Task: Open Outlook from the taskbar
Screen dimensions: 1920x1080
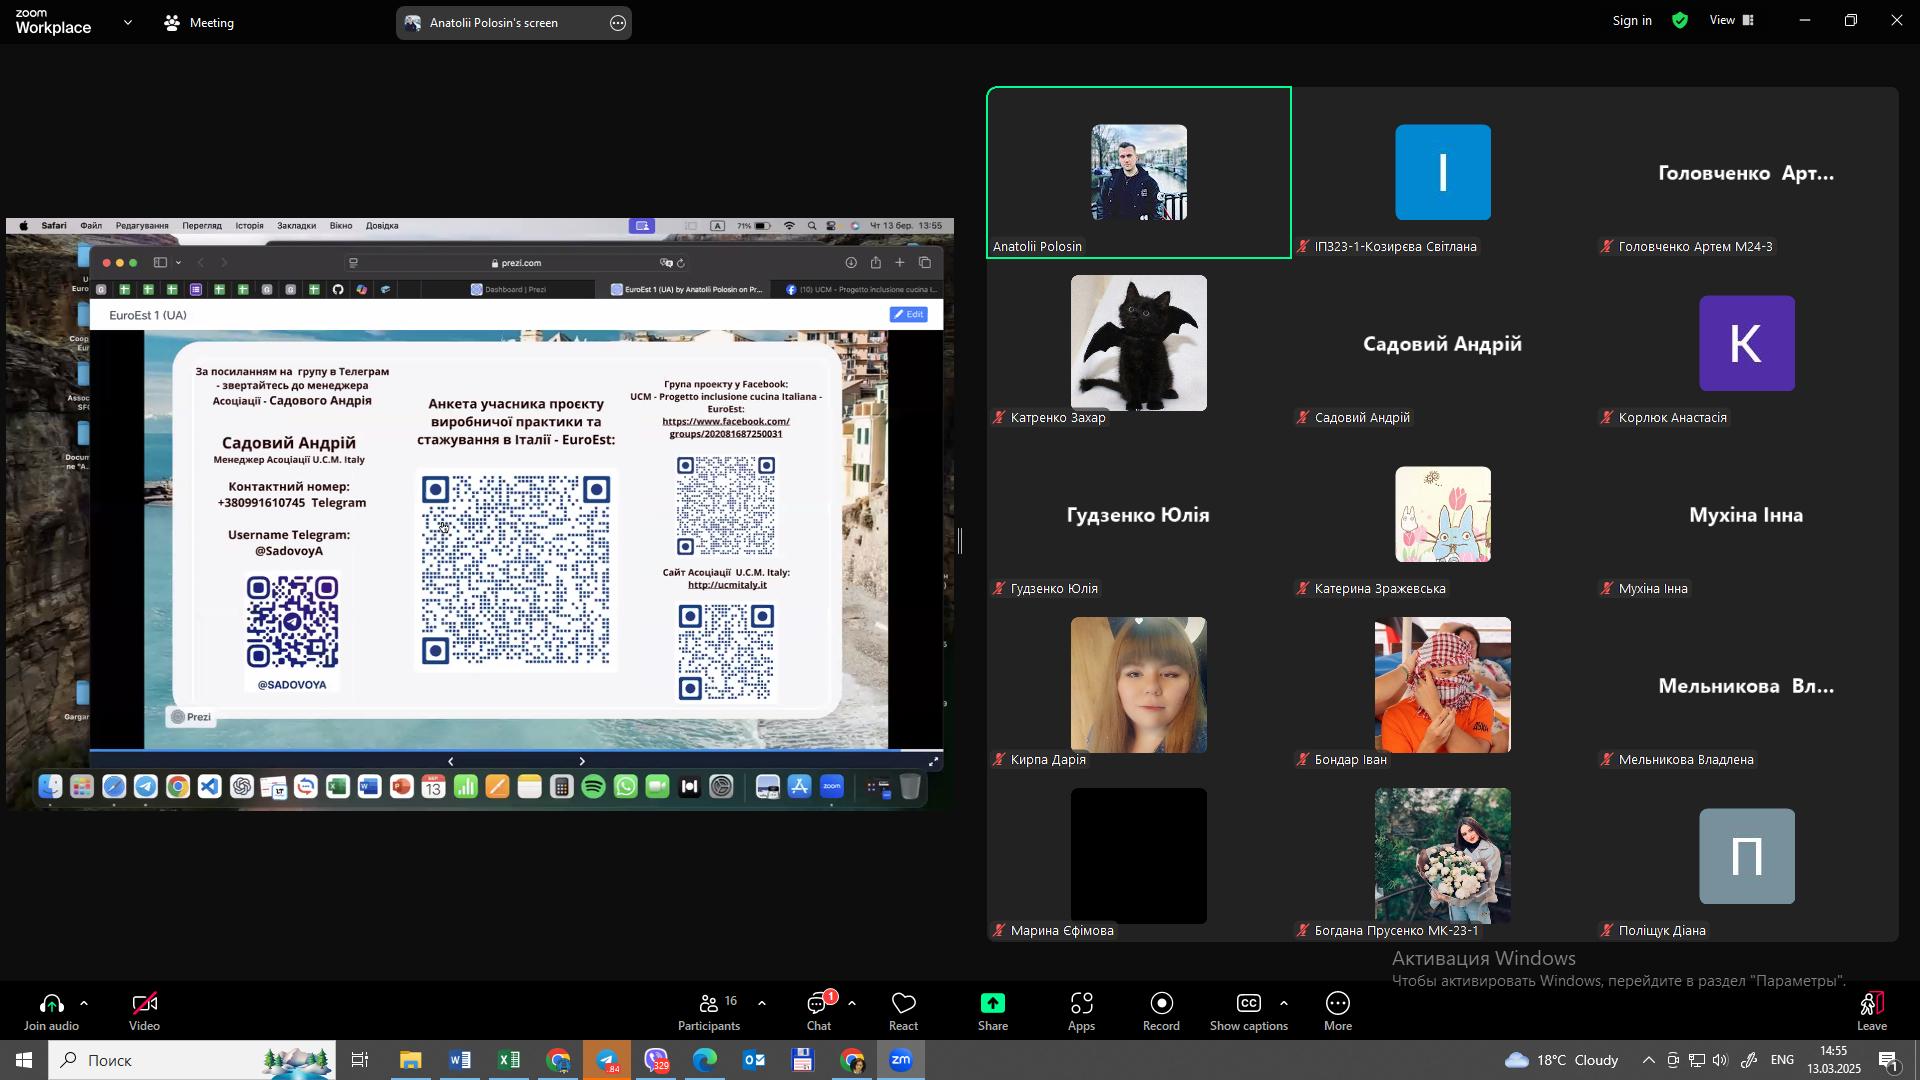Action: 754,1060
